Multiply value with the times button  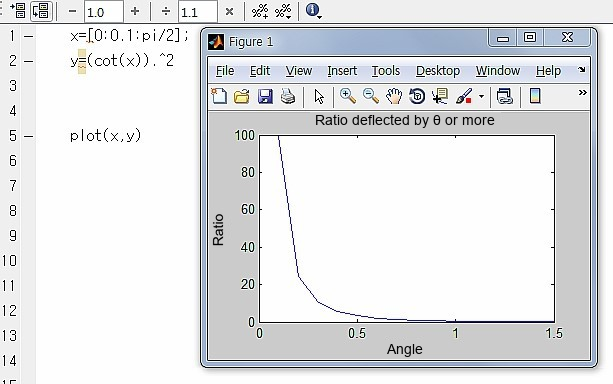click(229, 12)
